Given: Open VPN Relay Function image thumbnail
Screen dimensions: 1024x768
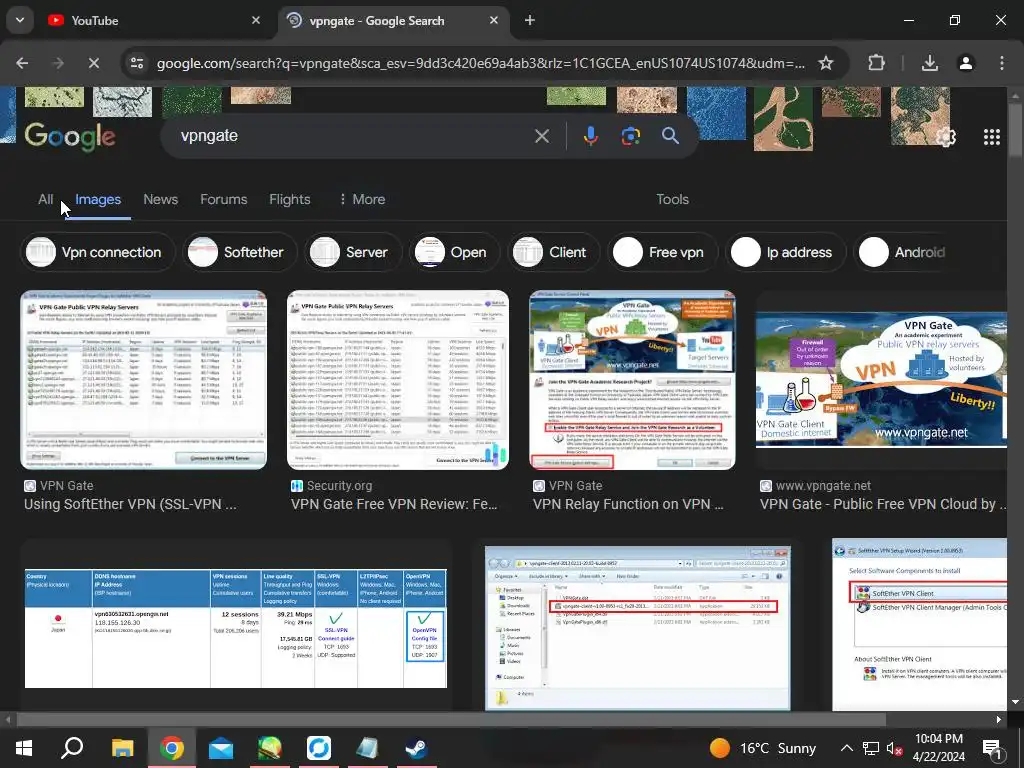Looking at the screenshot, I should point(632,379).
